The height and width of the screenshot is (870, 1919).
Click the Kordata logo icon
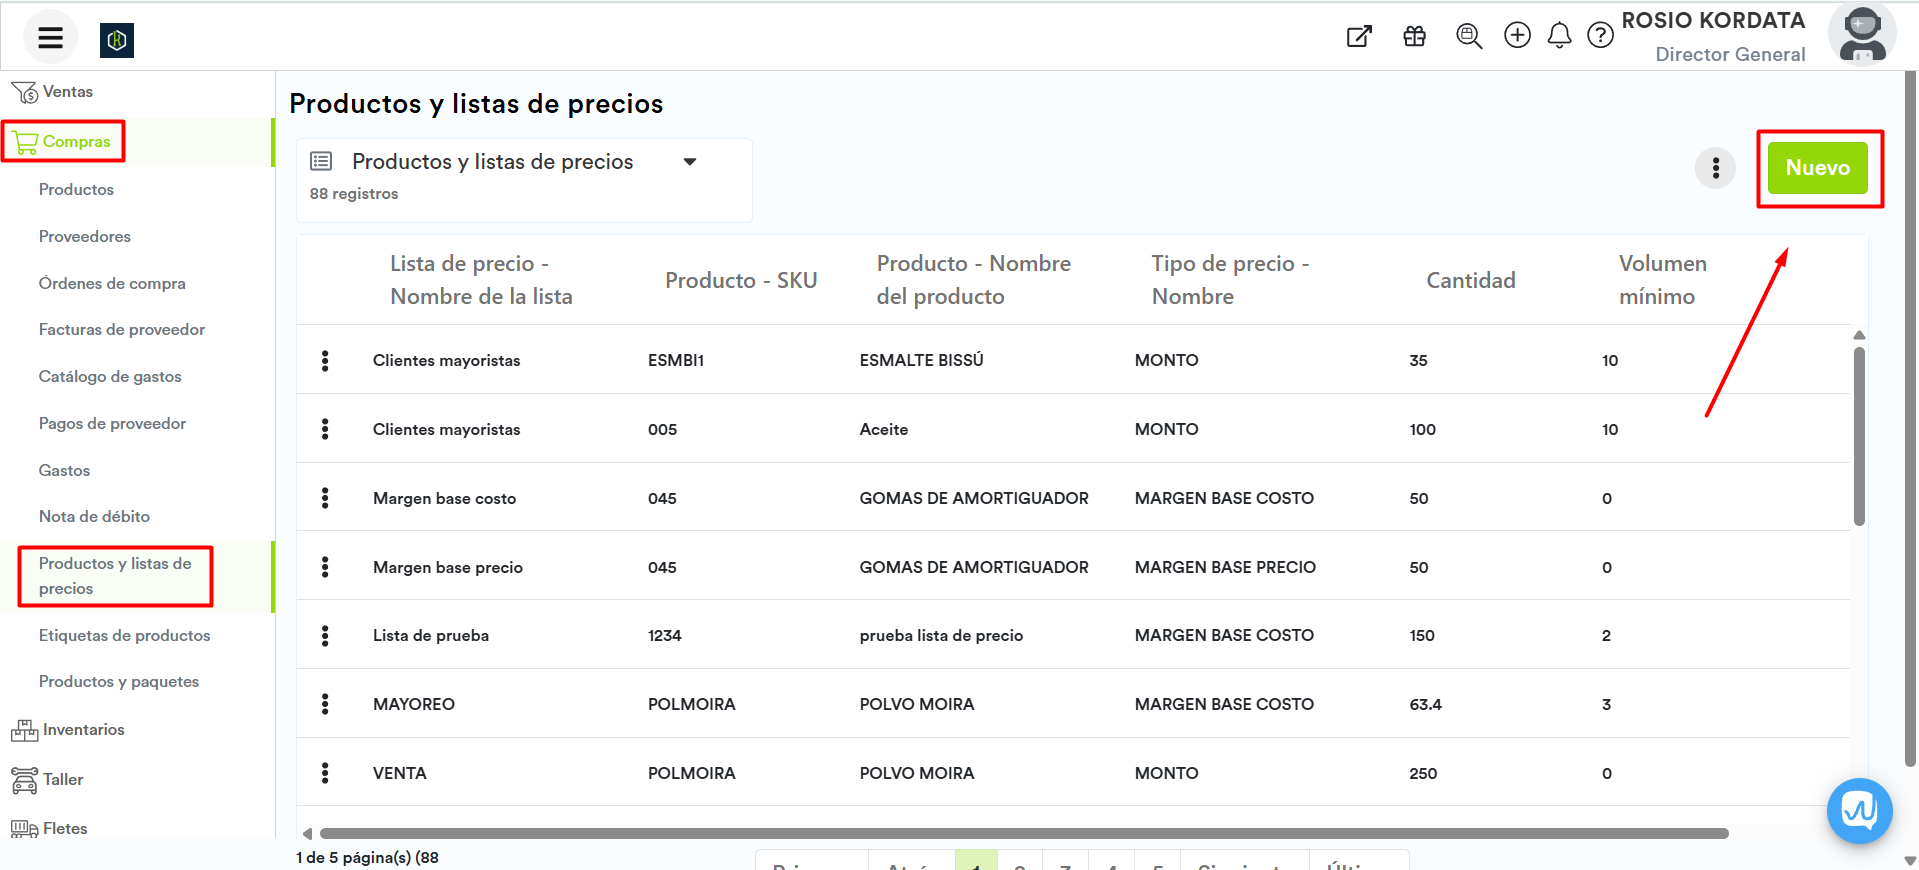click(117, 40)
